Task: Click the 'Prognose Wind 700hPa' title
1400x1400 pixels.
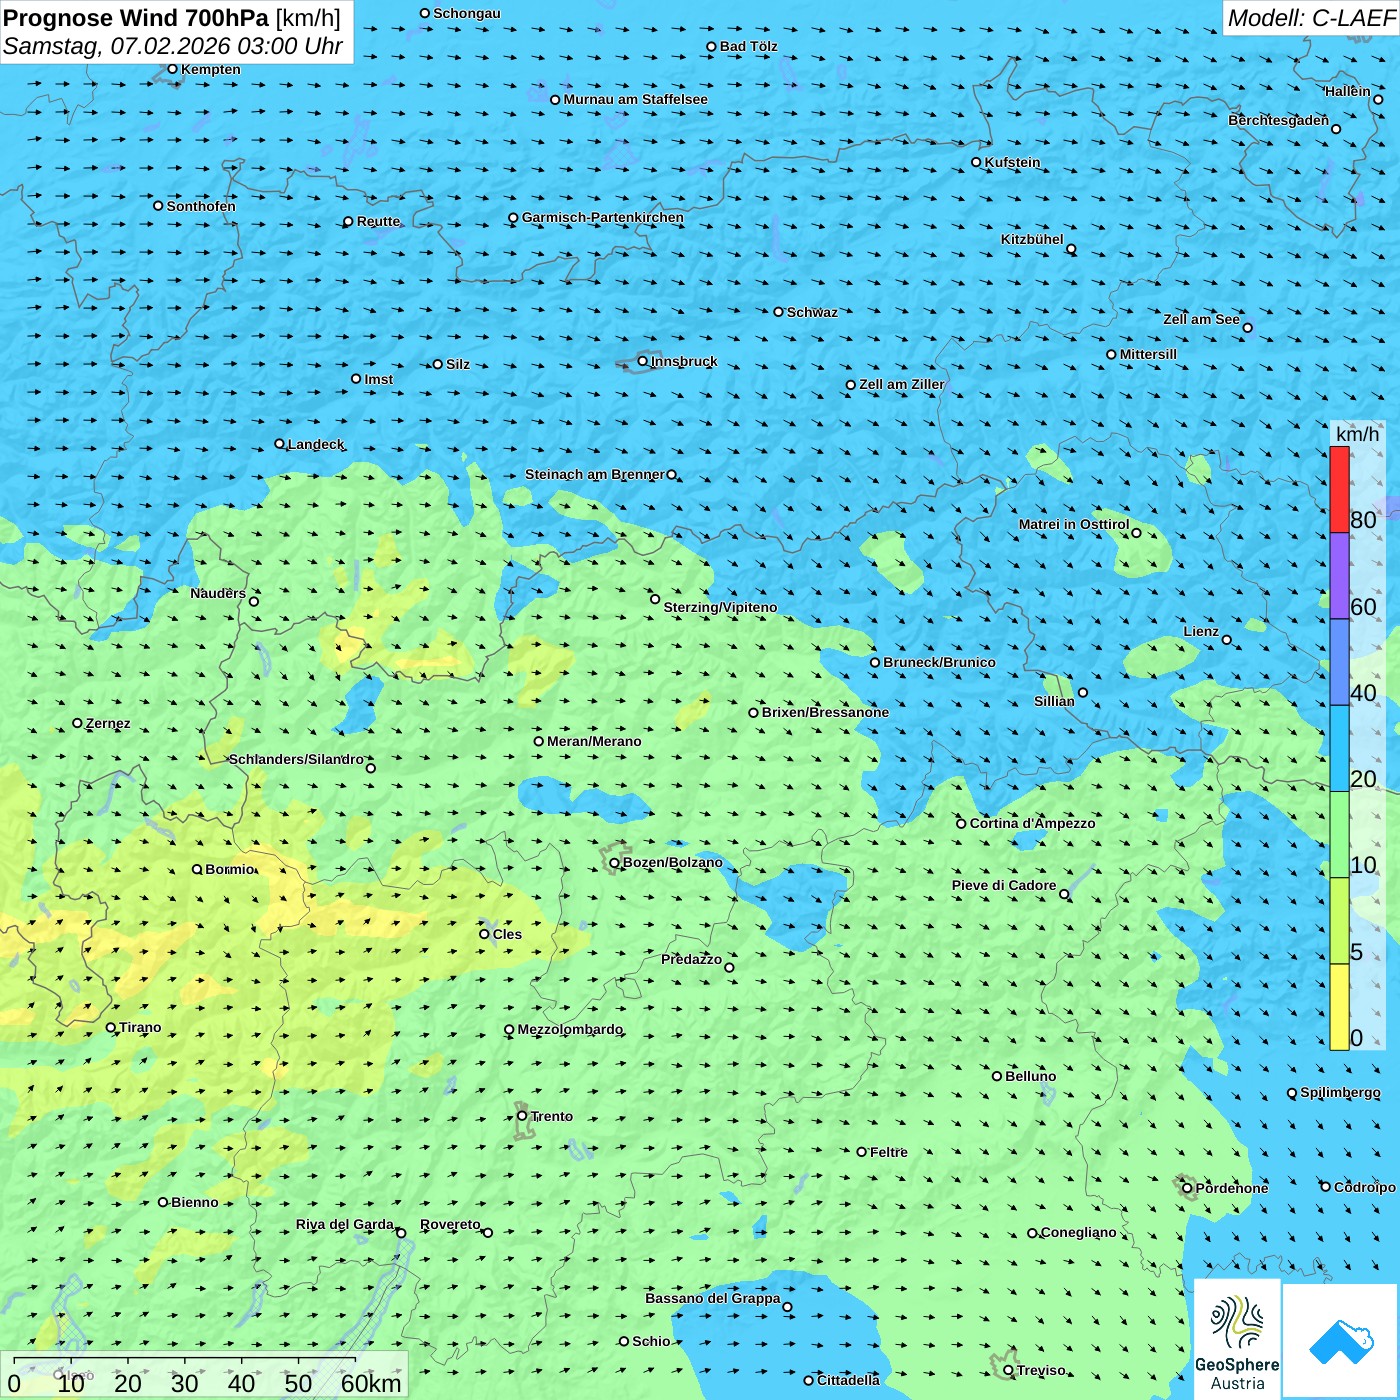Action: pyautogui.click(x=137, y=18)
